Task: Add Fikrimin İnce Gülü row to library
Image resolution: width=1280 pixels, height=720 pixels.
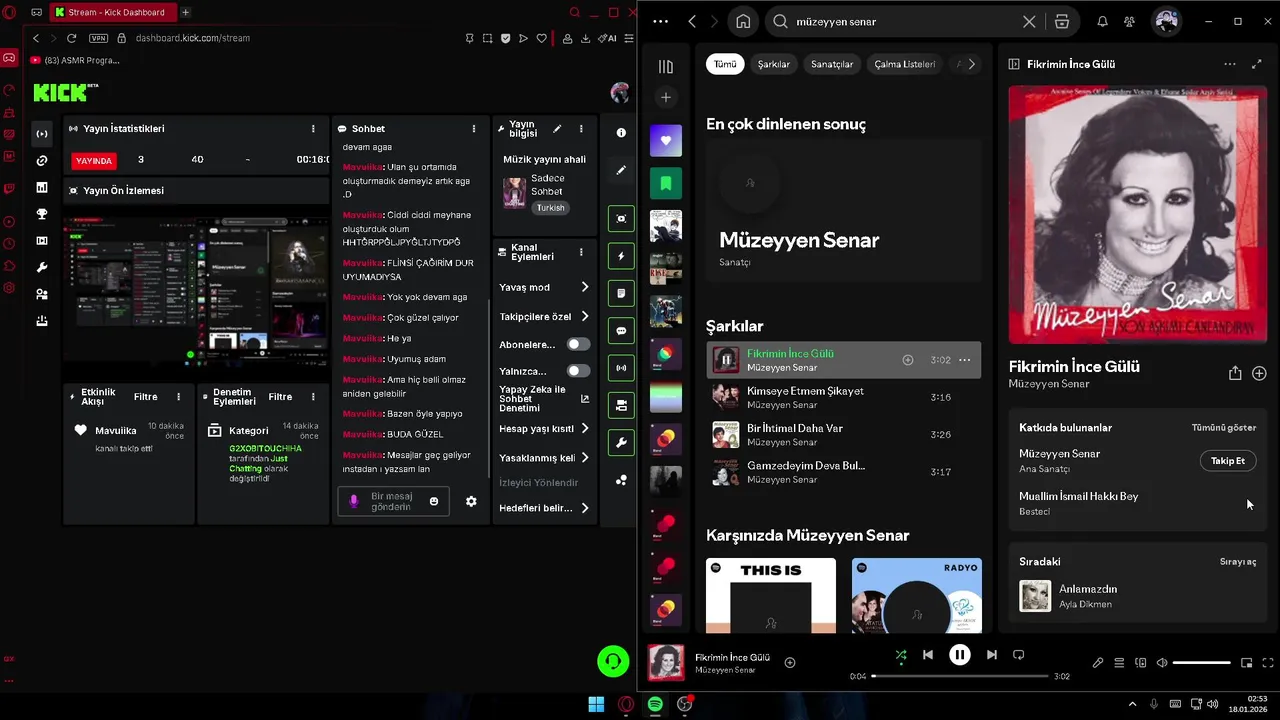Action: point(908,360)
